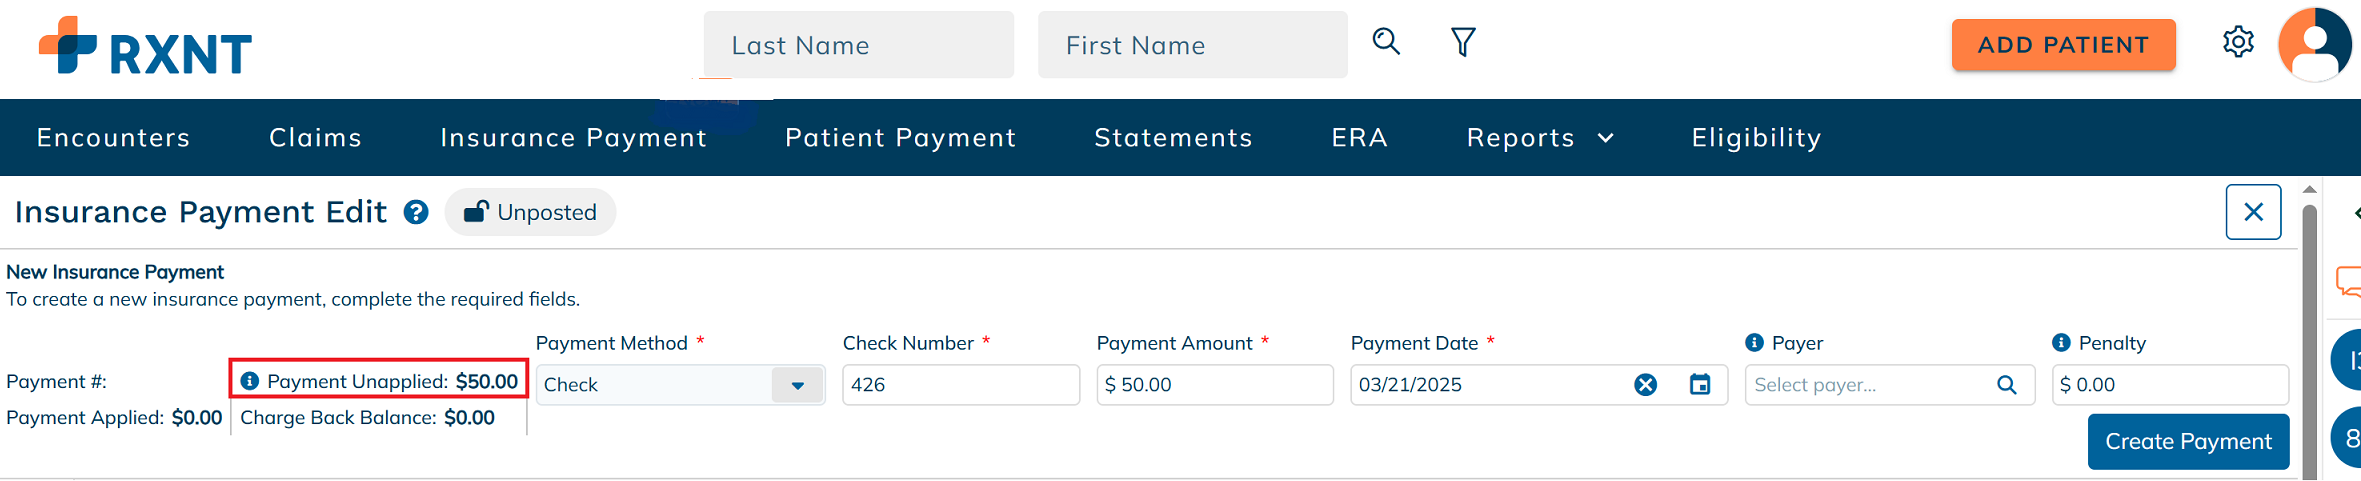Close the Insurance Payment Edit panel
The width and height of the screenshot is (2361, 481).
coord(2253,212)
